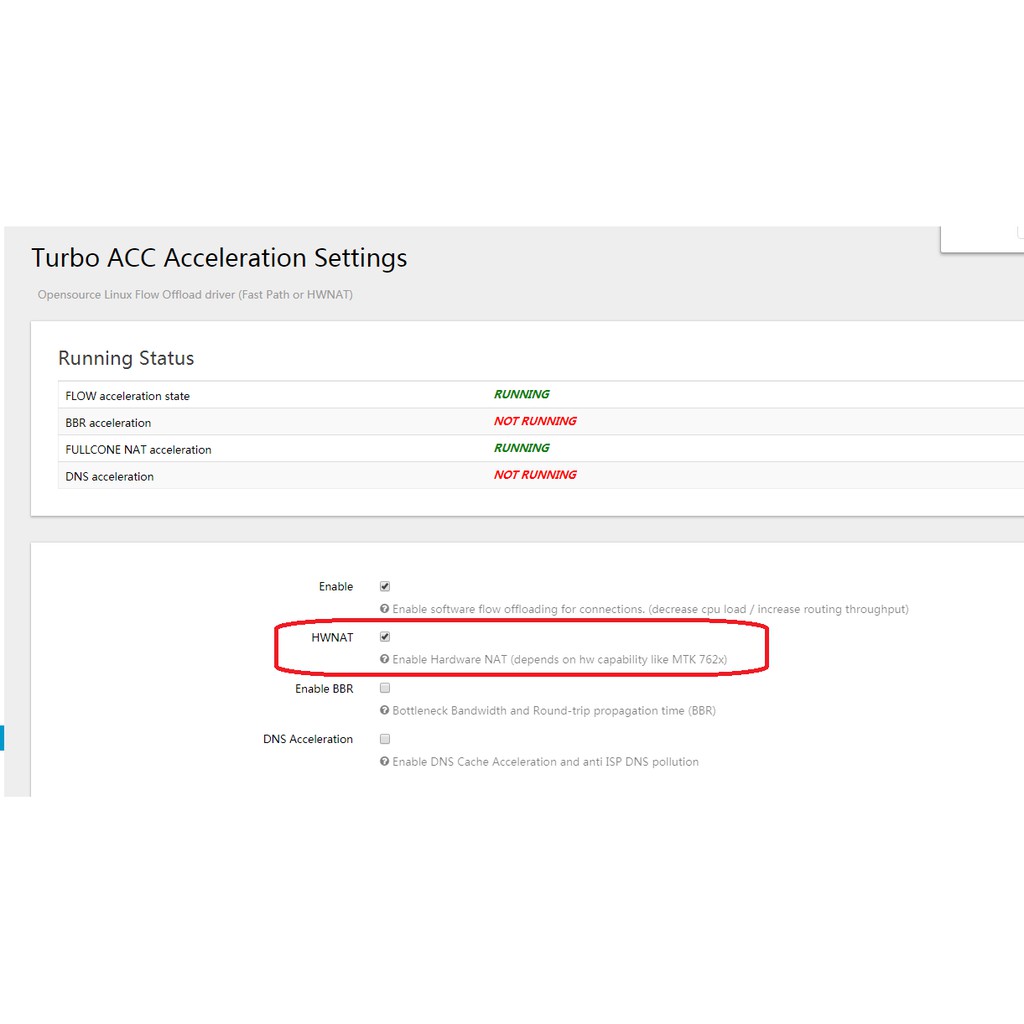The image size is (1024, 1024).
Task: Click the DNS Acceleration option label
Action: [x=308, y=740]
